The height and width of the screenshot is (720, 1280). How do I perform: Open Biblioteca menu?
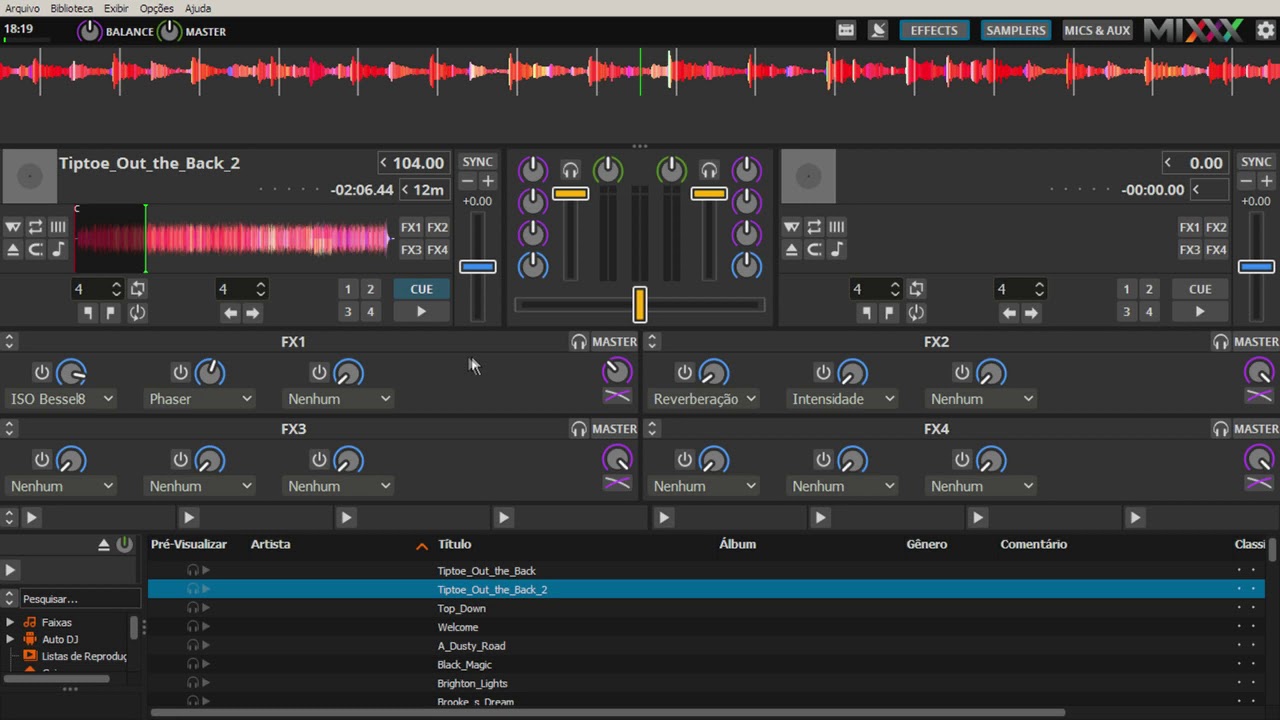(71, 8)
